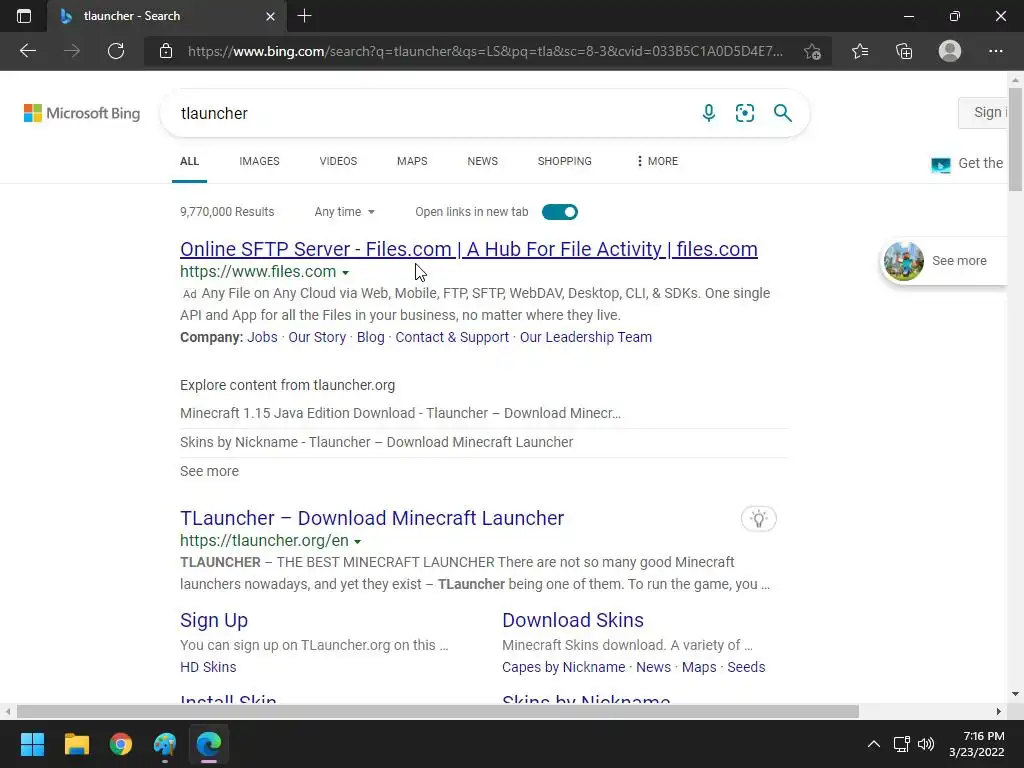Open the volume speaker tray icon
Image resolution: width=1024 pixels, height=768 pixels.
pyautogui.click(x=926, y=744)
